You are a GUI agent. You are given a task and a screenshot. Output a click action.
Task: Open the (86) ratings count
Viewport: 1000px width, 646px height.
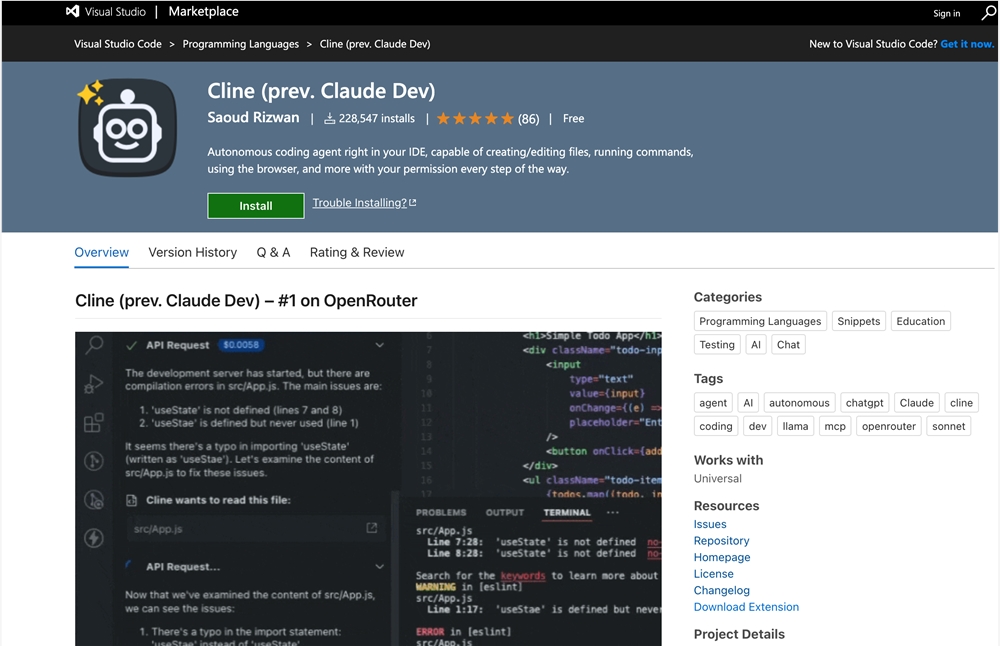[528, 119]
